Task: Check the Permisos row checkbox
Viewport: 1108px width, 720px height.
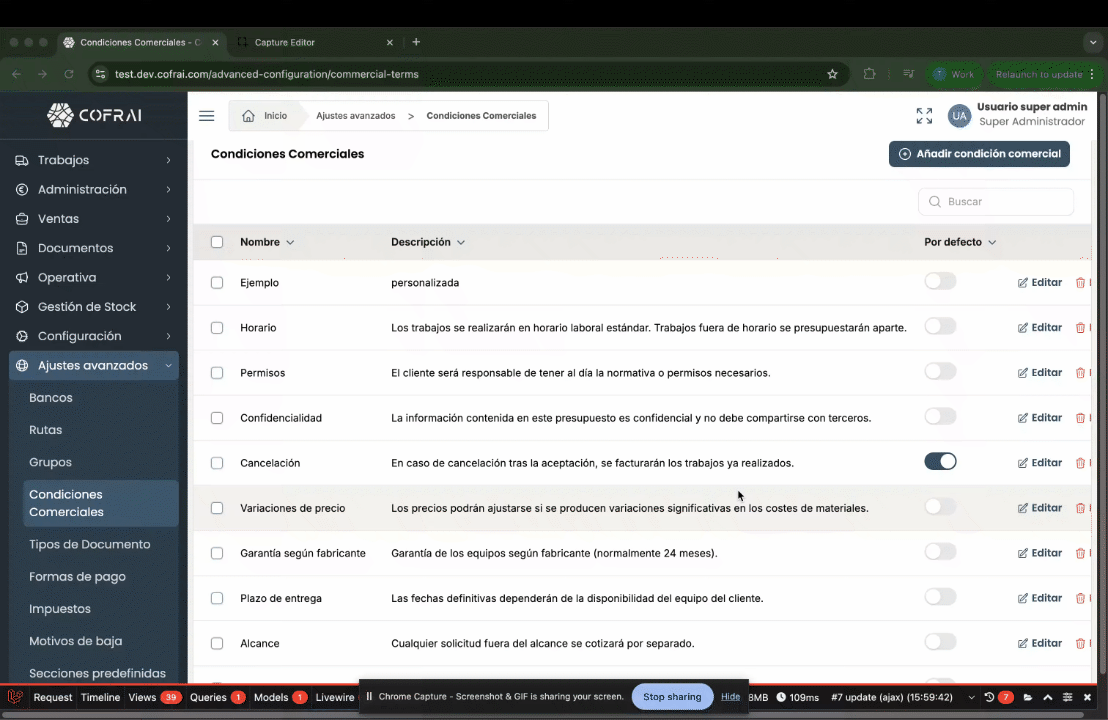Action: point(217,373)
